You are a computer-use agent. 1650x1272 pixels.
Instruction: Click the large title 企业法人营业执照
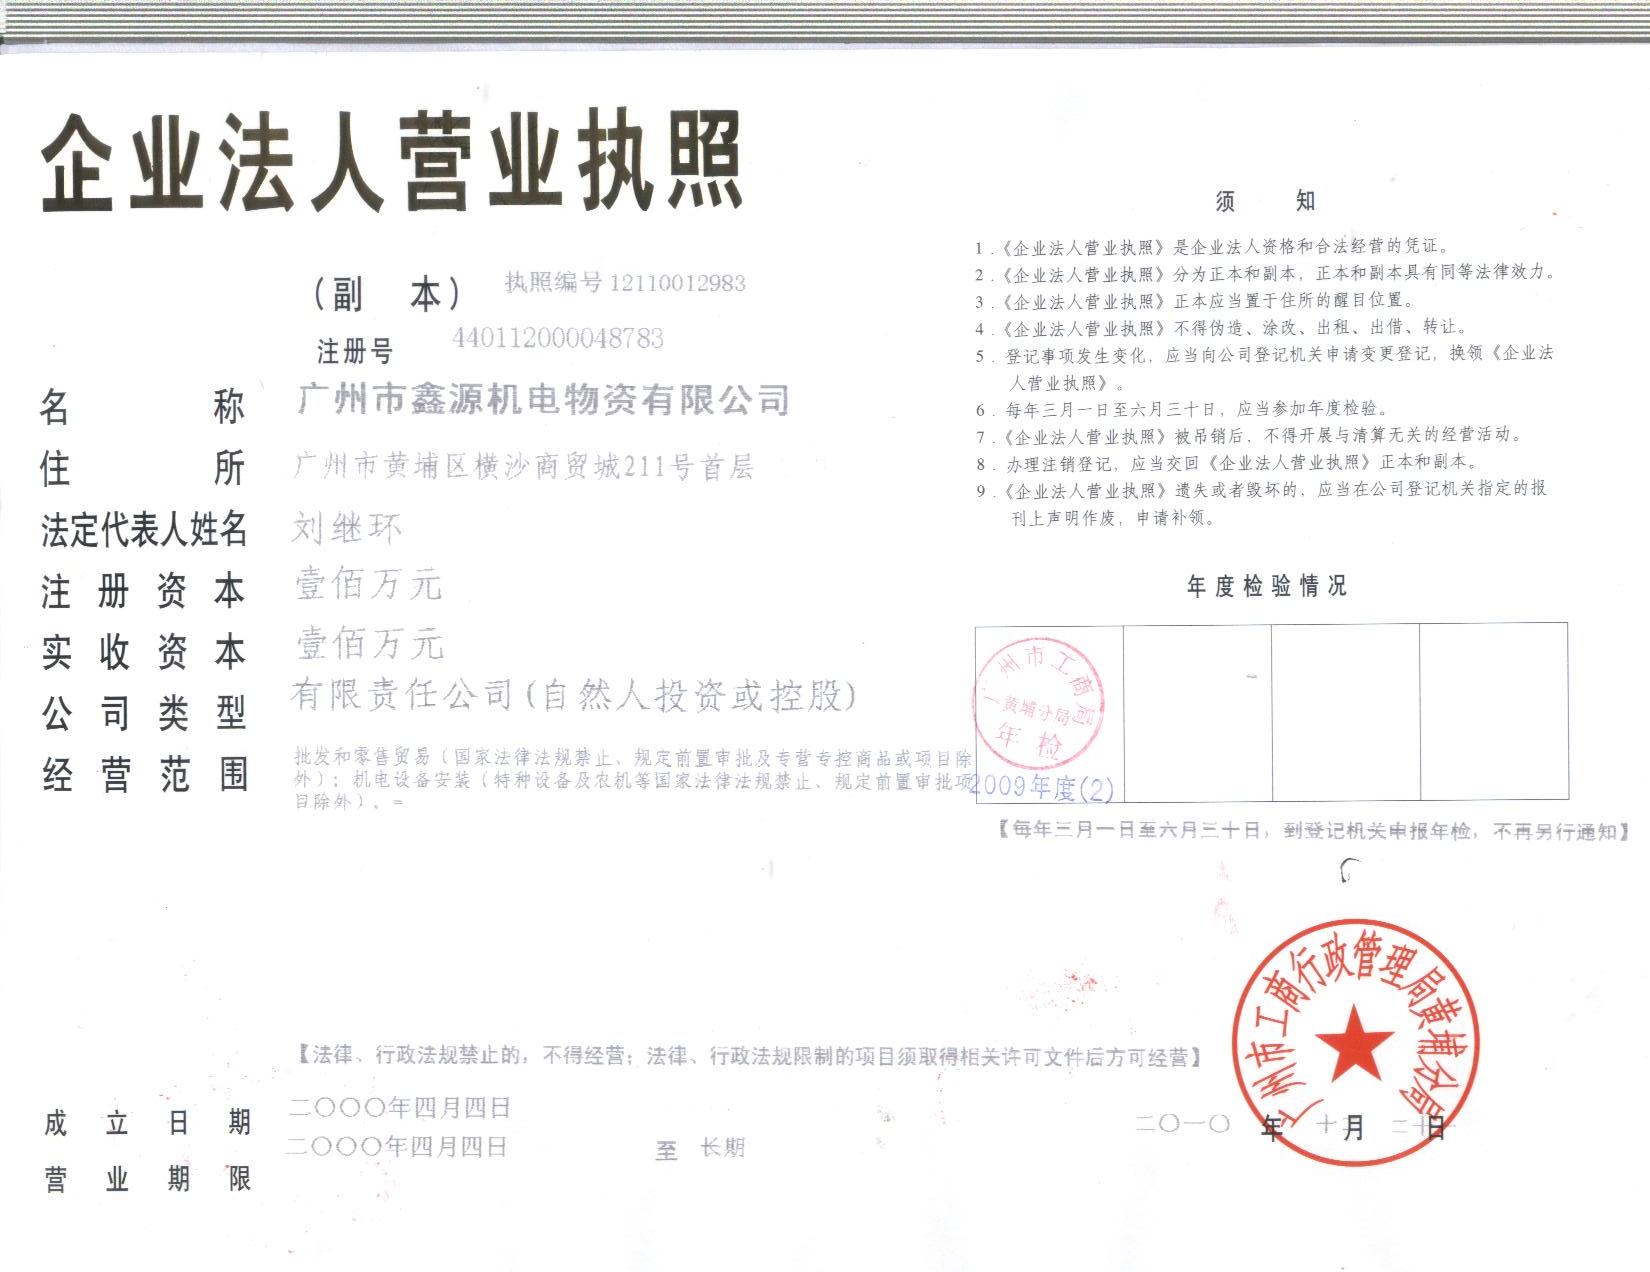393,162
